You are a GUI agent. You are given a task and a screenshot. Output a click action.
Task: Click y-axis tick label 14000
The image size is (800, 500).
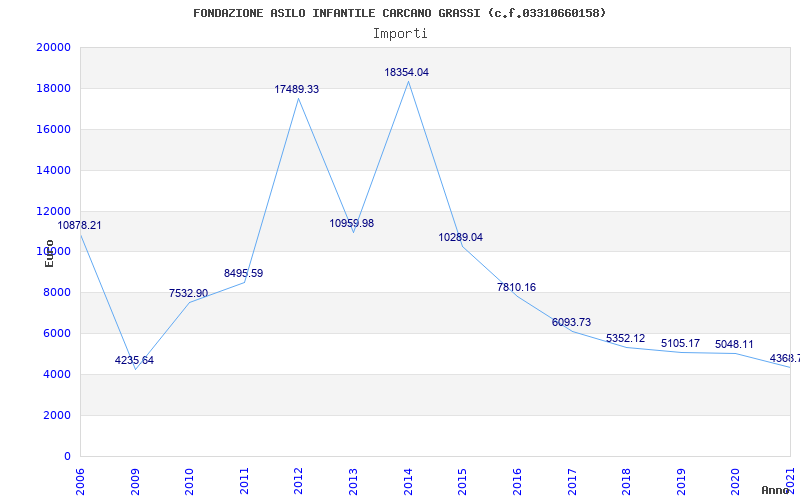pyautogui.click(x=54, y=170)
